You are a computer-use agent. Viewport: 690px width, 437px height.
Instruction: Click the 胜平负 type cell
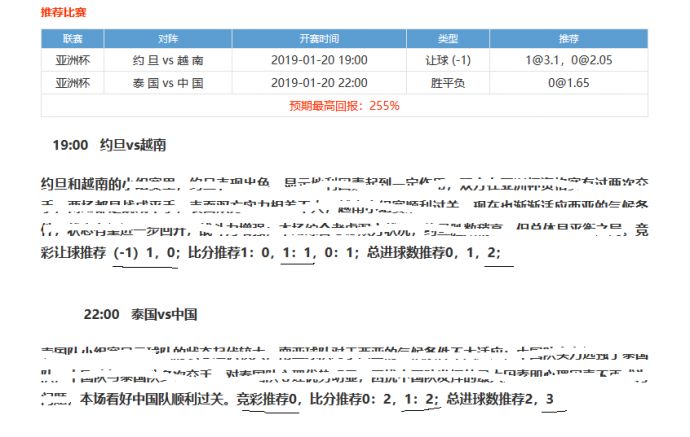(448, 83)
